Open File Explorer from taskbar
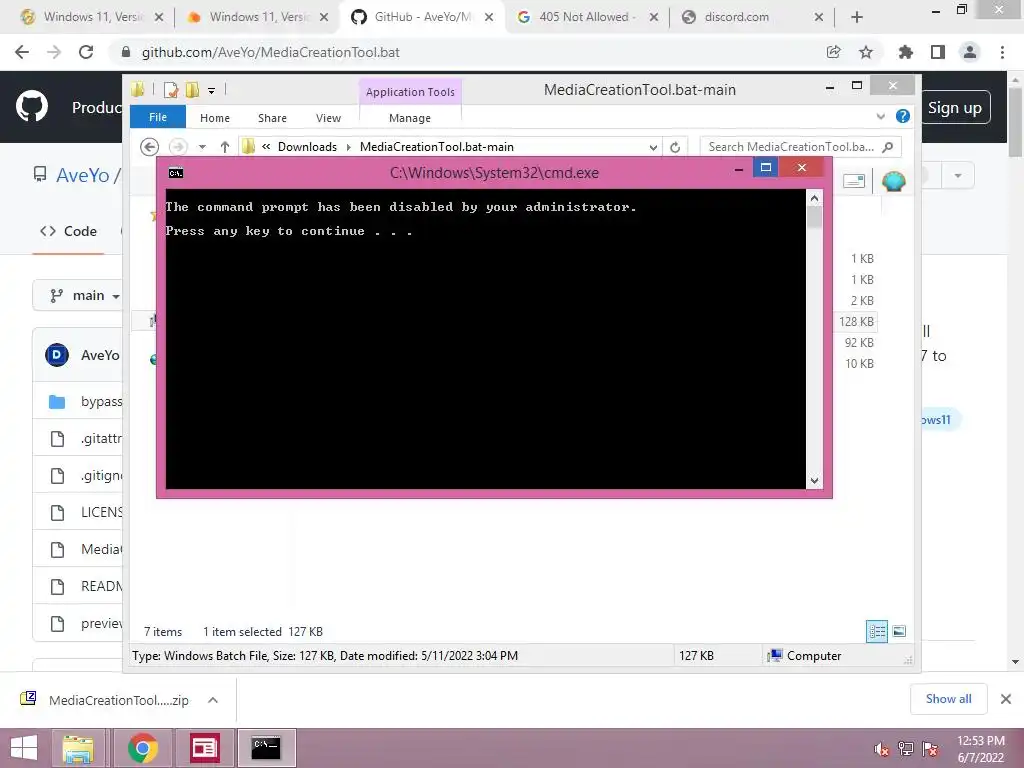The height and width of the screenshot is (768, 1024). coord(78,748)
